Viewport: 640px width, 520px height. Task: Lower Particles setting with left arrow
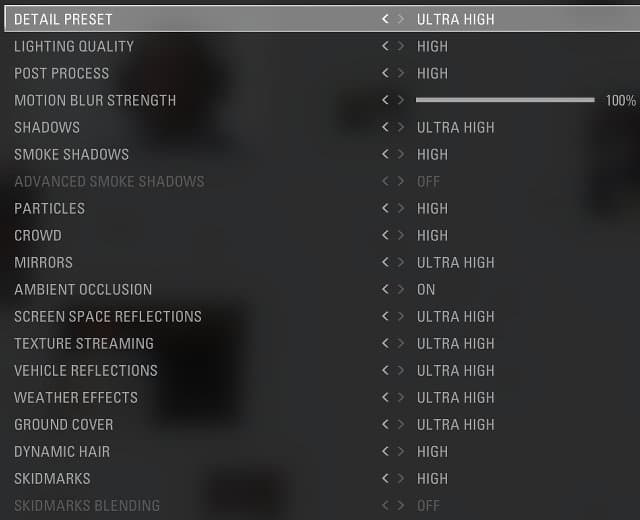[385, 208]
